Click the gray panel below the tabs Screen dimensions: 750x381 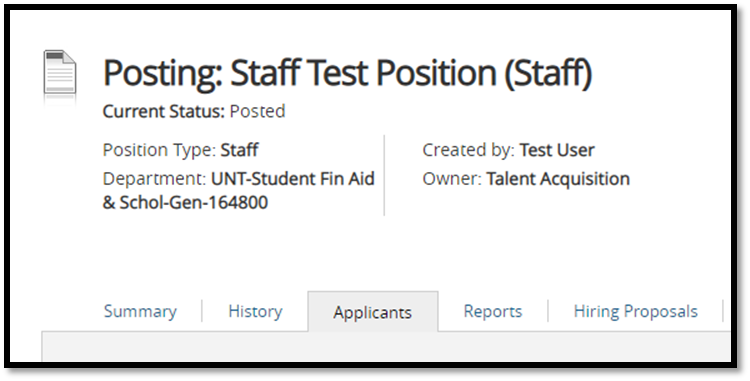(386, 347)
